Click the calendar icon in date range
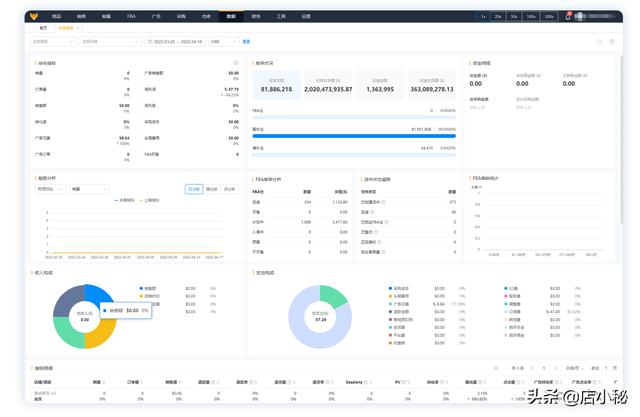 coord(150,42)
